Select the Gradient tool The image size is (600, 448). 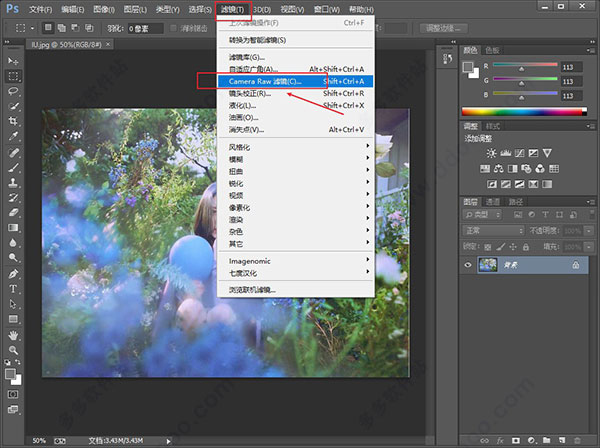pyautogui.click(x=13, y=228)
